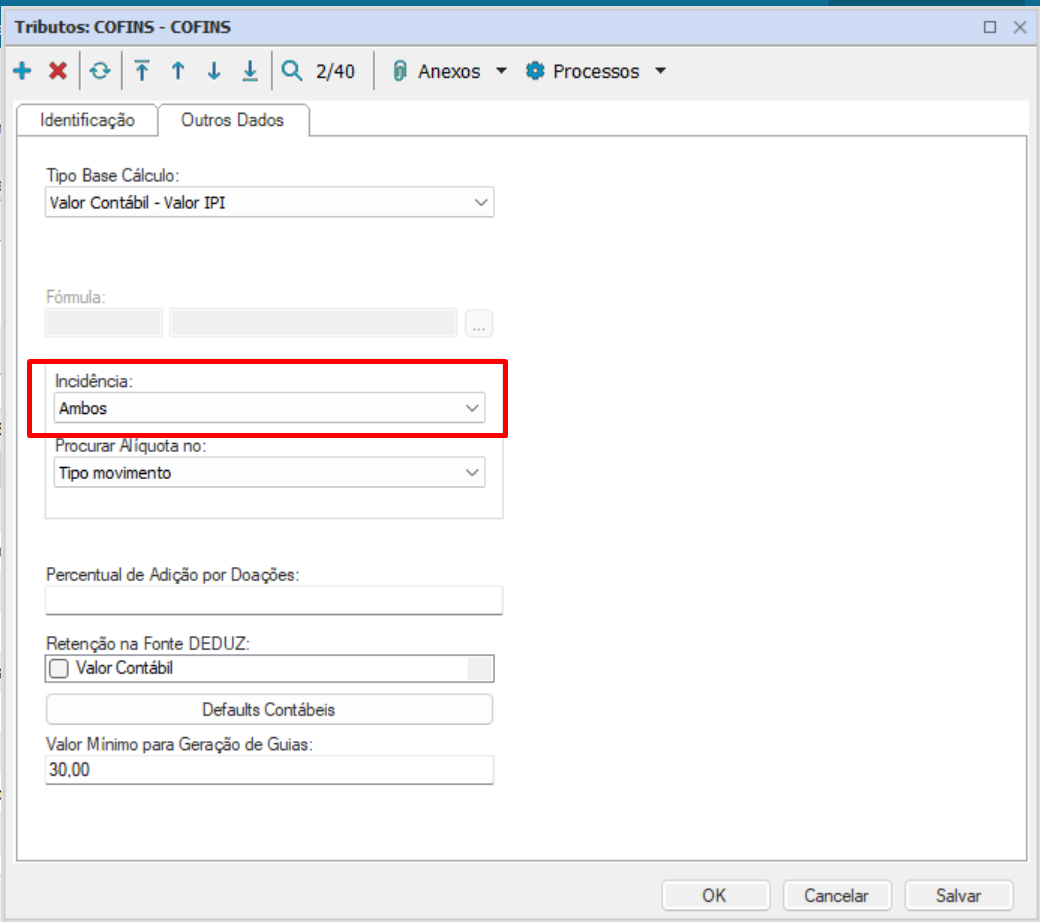Switch to the Identificação tab
Viewport: 1040px width, 922px height.
pyautogui.click(x=87, y=120)
